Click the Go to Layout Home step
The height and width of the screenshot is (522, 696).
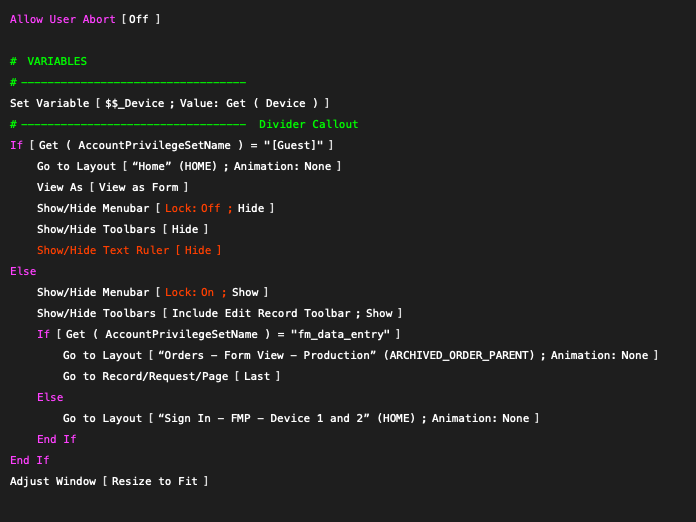coord(189,166)
